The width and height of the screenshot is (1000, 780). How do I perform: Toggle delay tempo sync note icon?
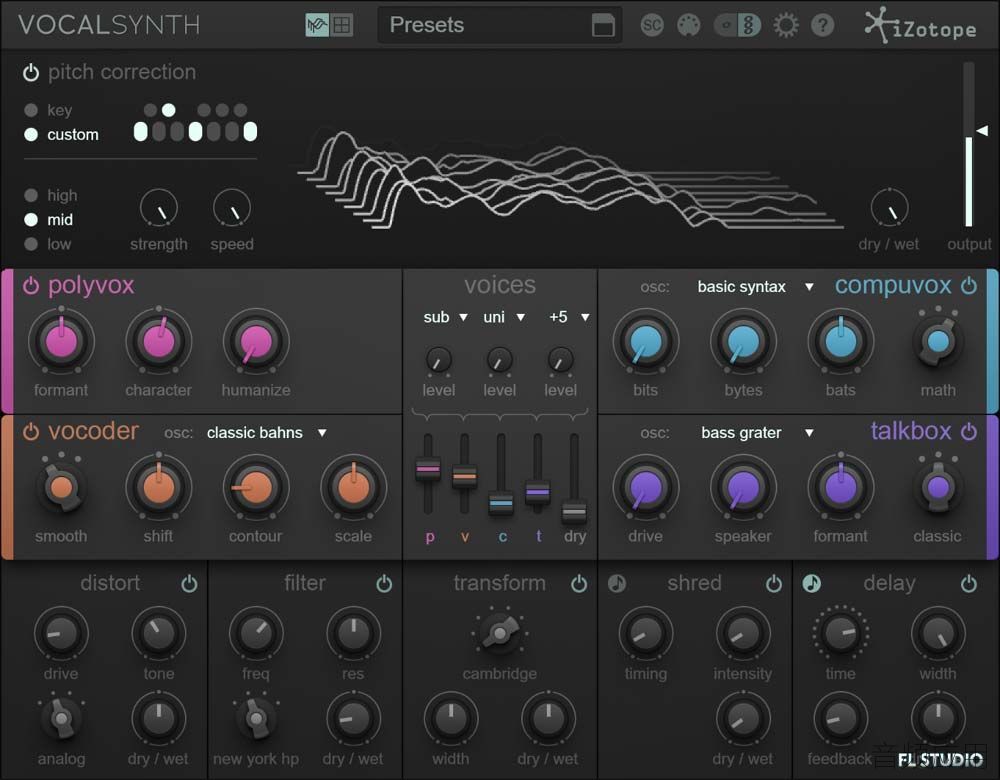(812, 584)
